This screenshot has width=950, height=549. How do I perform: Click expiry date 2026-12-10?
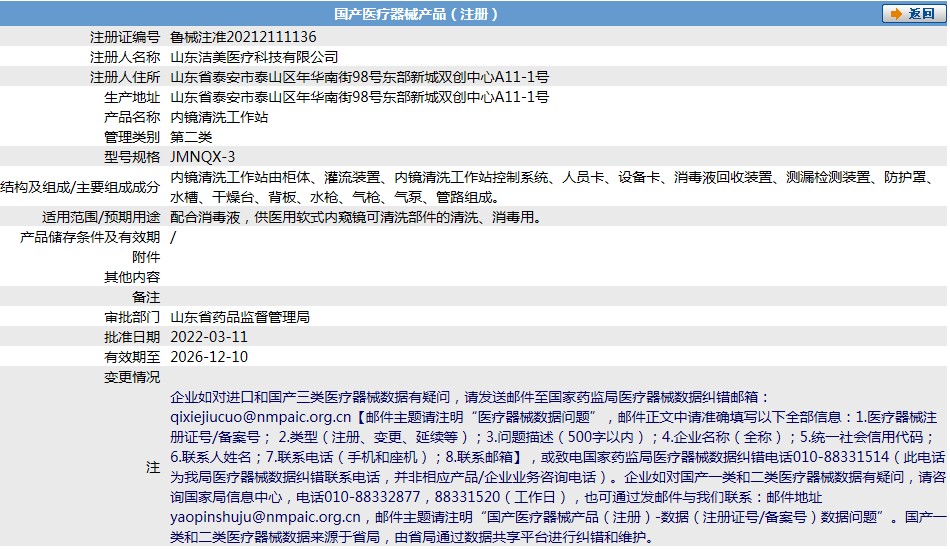tap(209, 357)
